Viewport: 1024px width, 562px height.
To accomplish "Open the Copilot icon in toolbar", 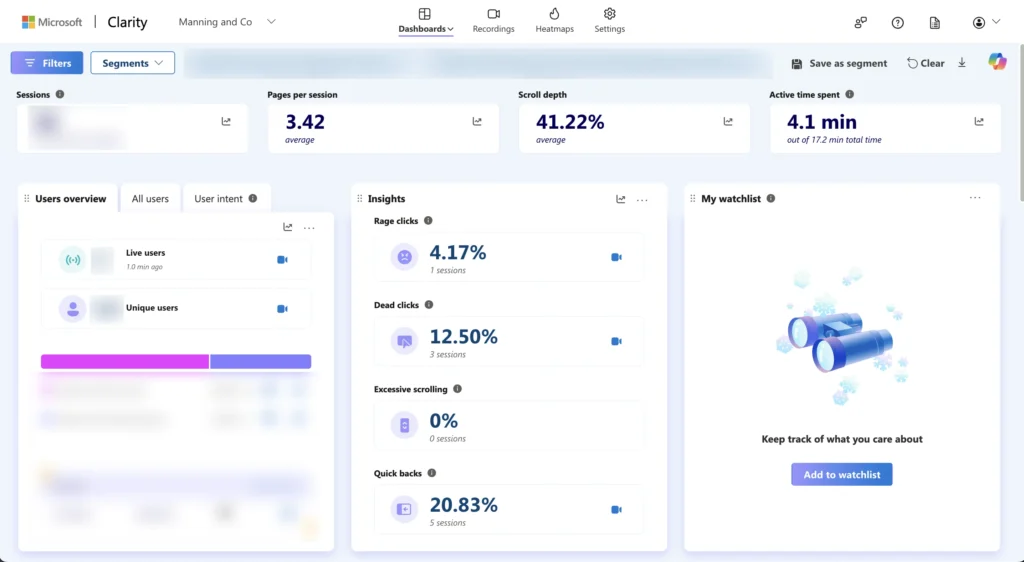I will [x=997, y=62].
